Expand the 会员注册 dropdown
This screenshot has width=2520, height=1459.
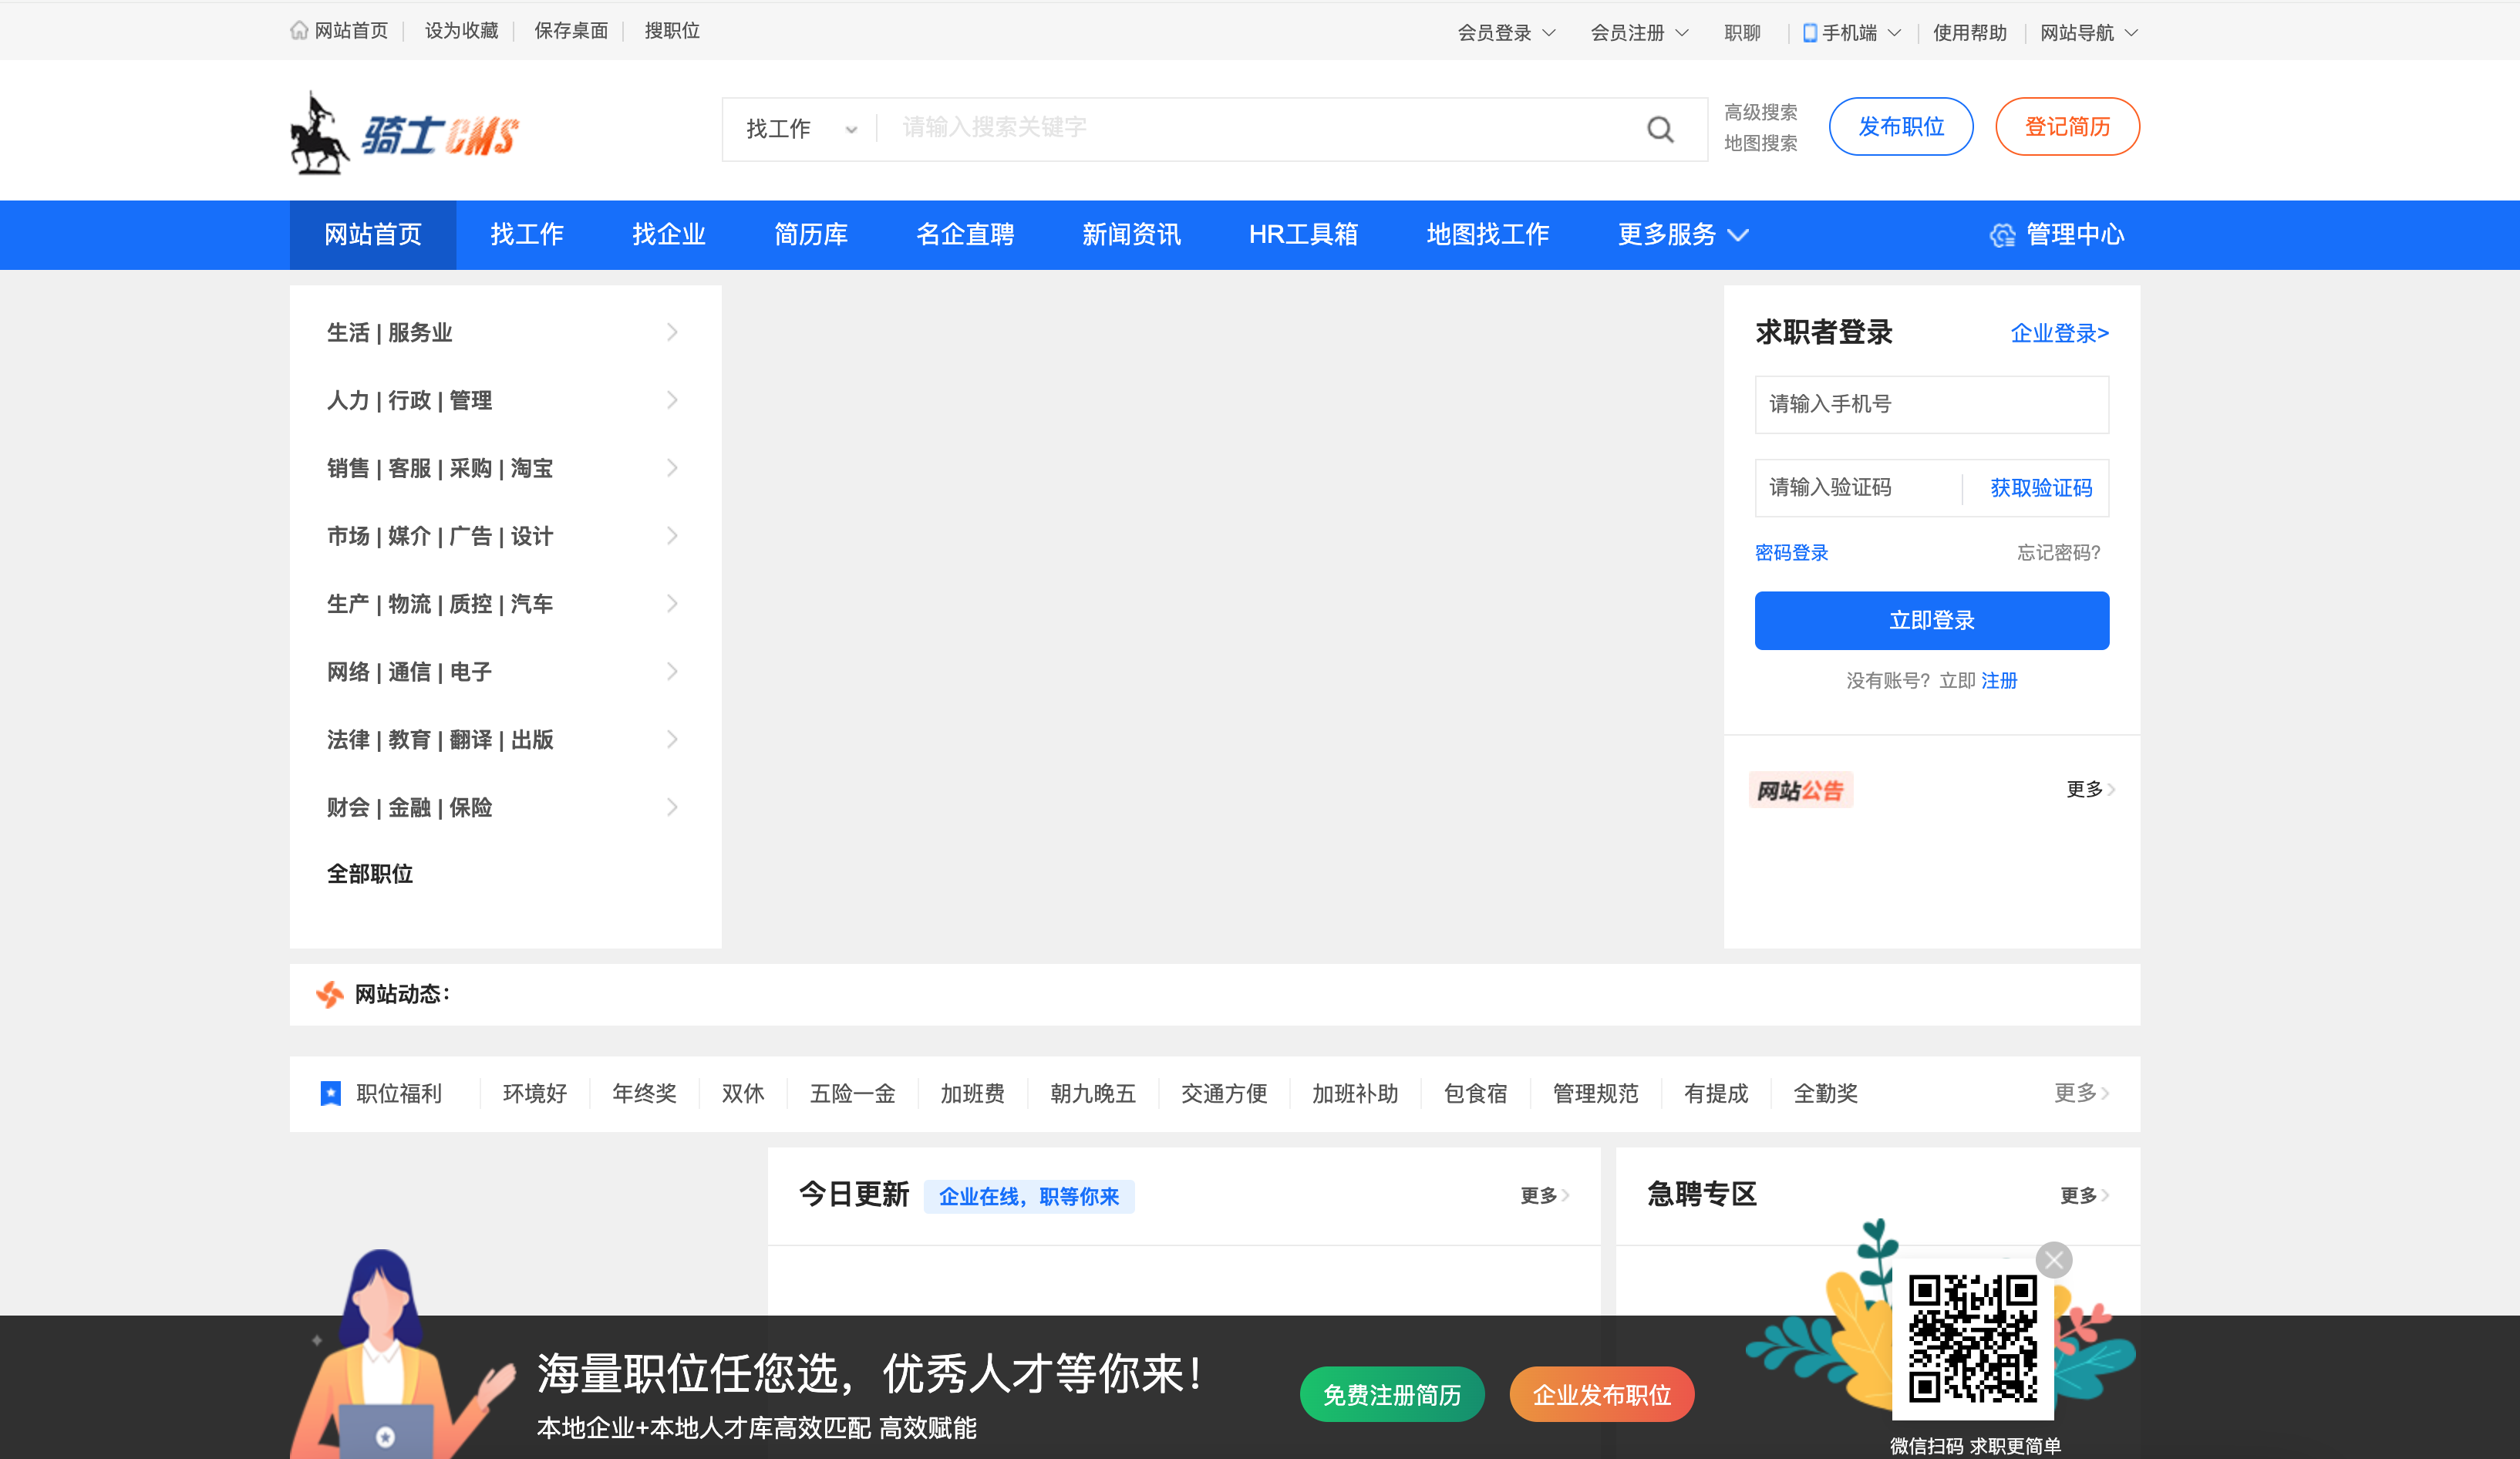point(1639,33)
